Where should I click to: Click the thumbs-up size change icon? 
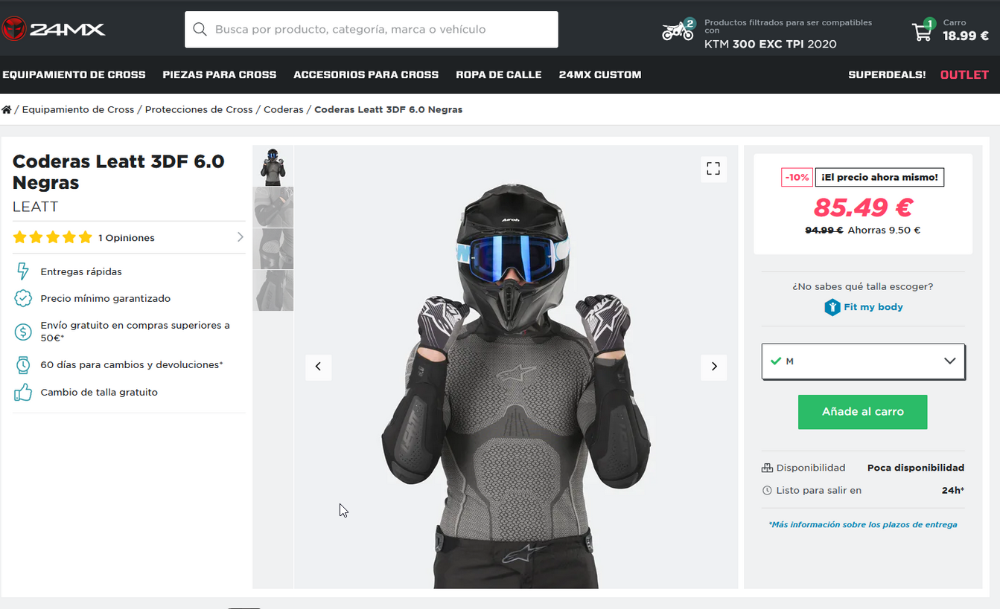coord(23,392)
